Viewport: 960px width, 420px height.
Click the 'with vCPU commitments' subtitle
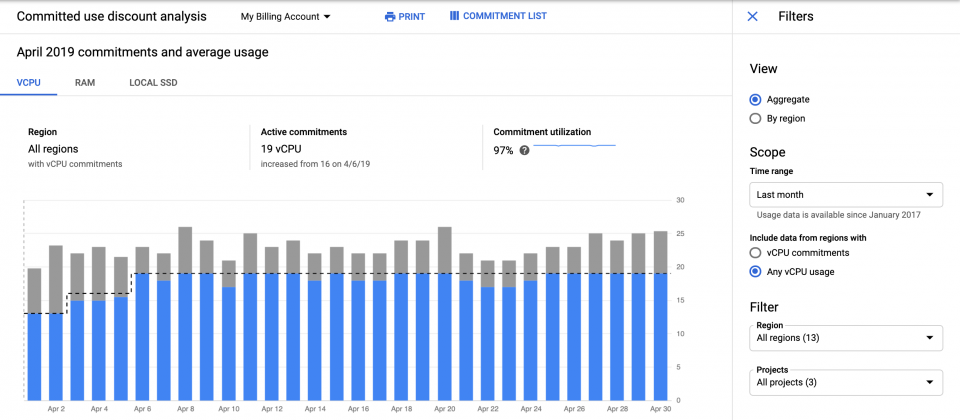(75, 164)
